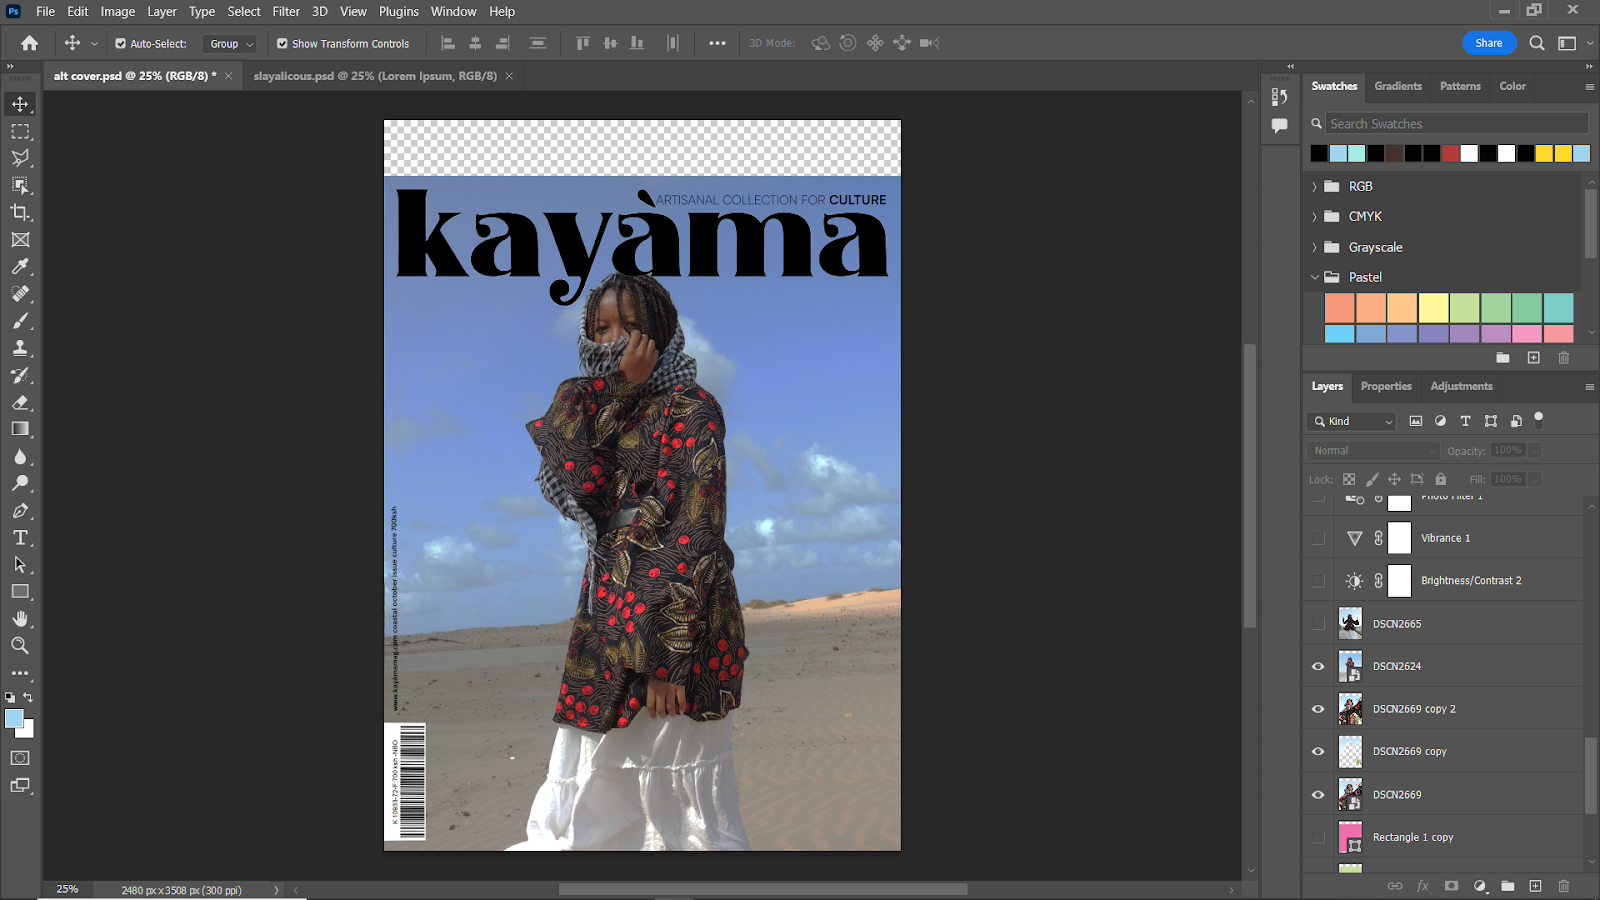Select the Zoom tool
This screenshot has height=900, width=1600.
click(x=20, y=645)
